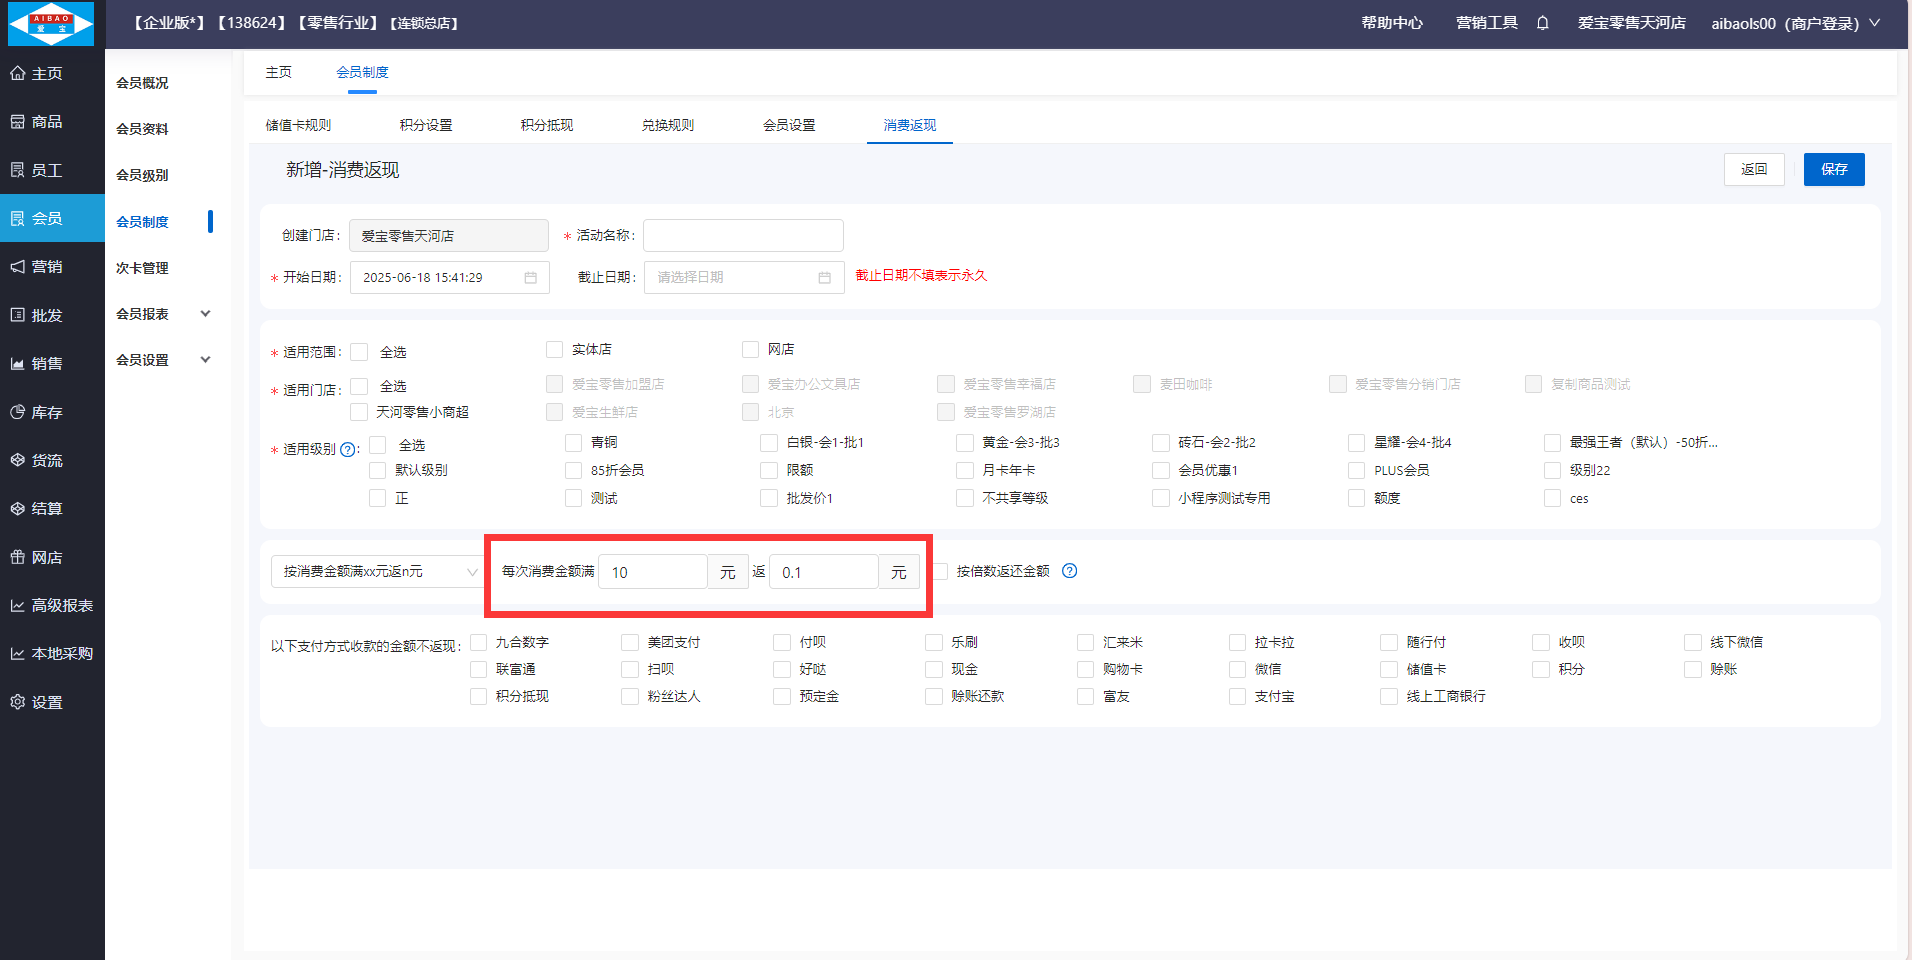This screenshot has width=1912, height=960.
Task: Click the help icon beside 按倍数返还金额
Action: (1069, 571)
